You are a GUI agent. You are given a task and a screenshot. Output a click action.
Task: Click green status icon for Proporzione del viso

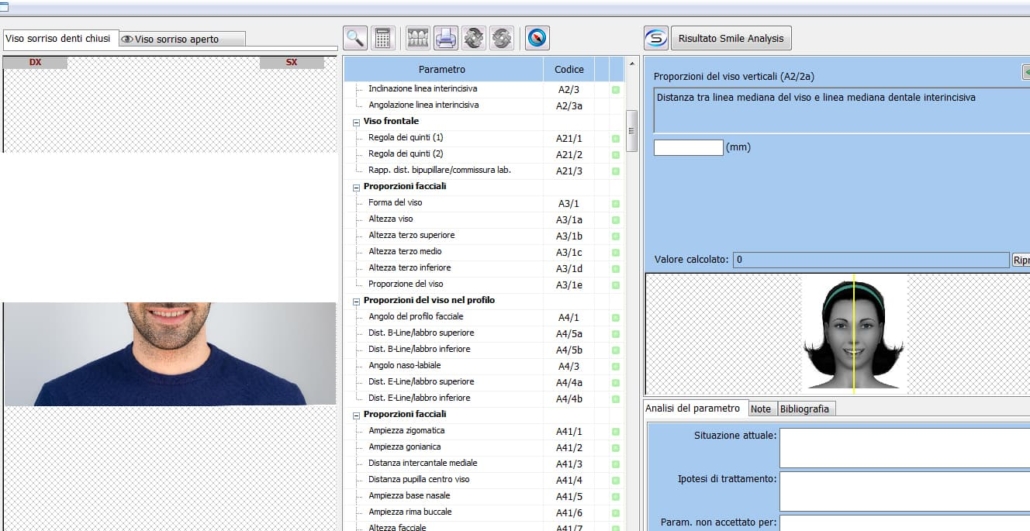pyautogui.click(x=616, y=285)
